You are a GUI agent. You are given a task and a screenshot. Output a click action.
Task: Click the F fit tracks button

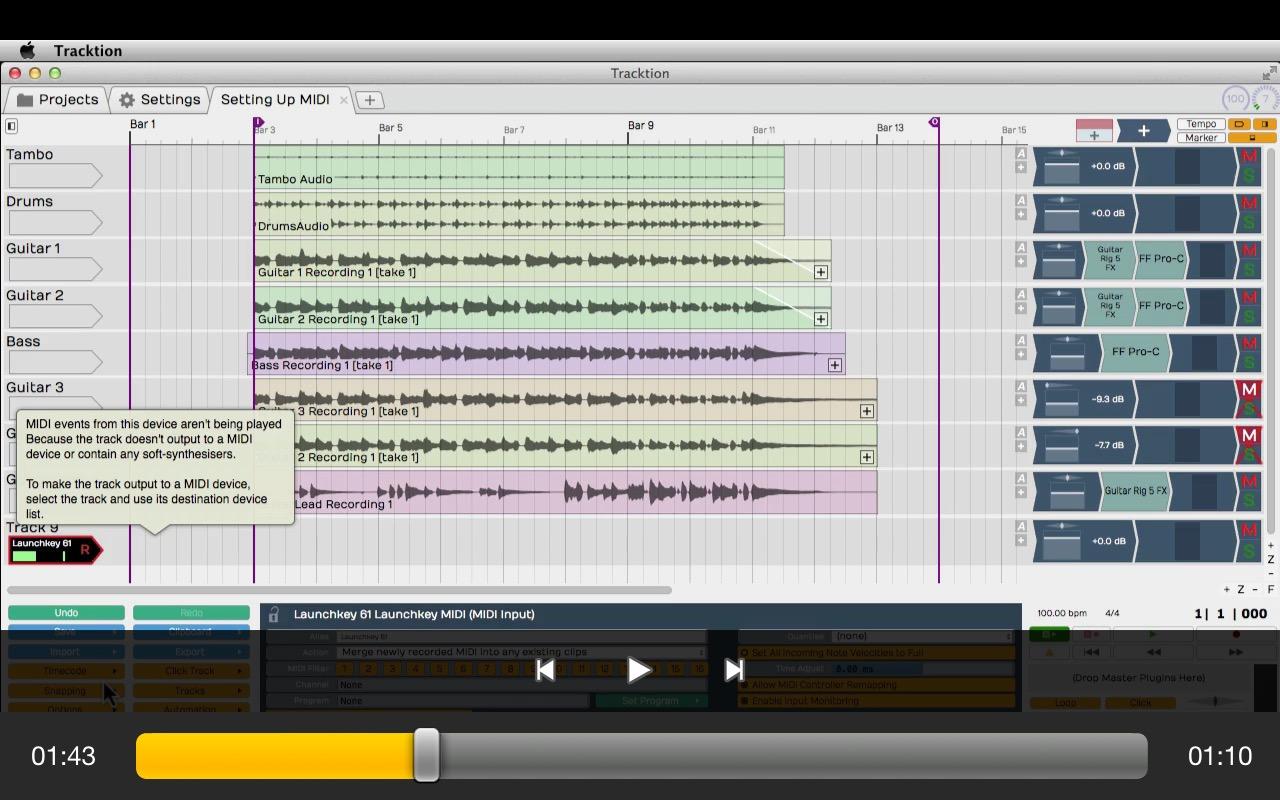click(1270, 590)
